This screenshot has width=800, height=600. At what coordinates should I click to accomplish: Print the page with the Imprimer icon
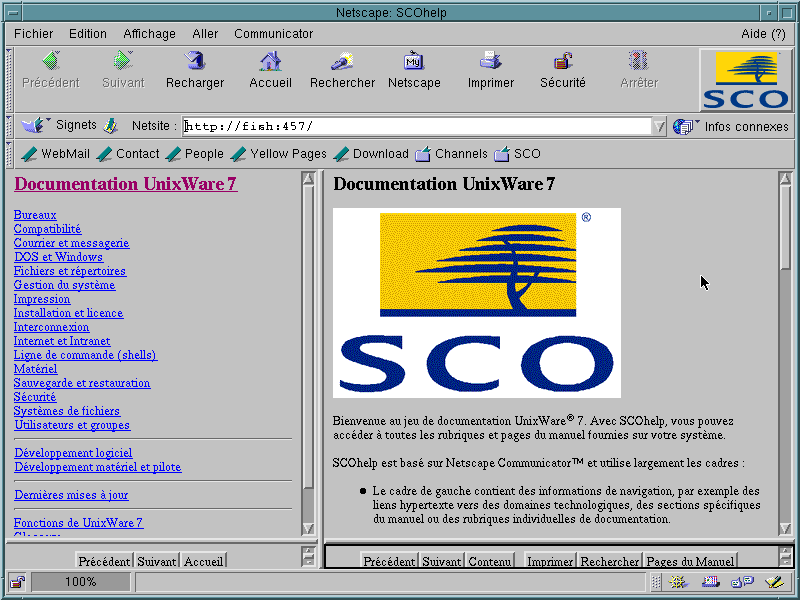[x=491, y=61]
